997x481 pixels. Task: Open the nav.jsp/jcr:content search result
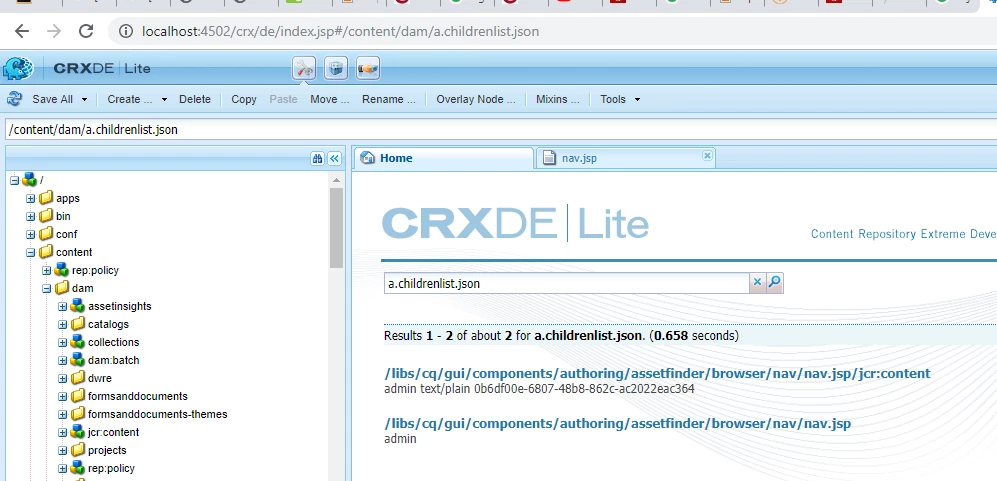coord(657,373)
